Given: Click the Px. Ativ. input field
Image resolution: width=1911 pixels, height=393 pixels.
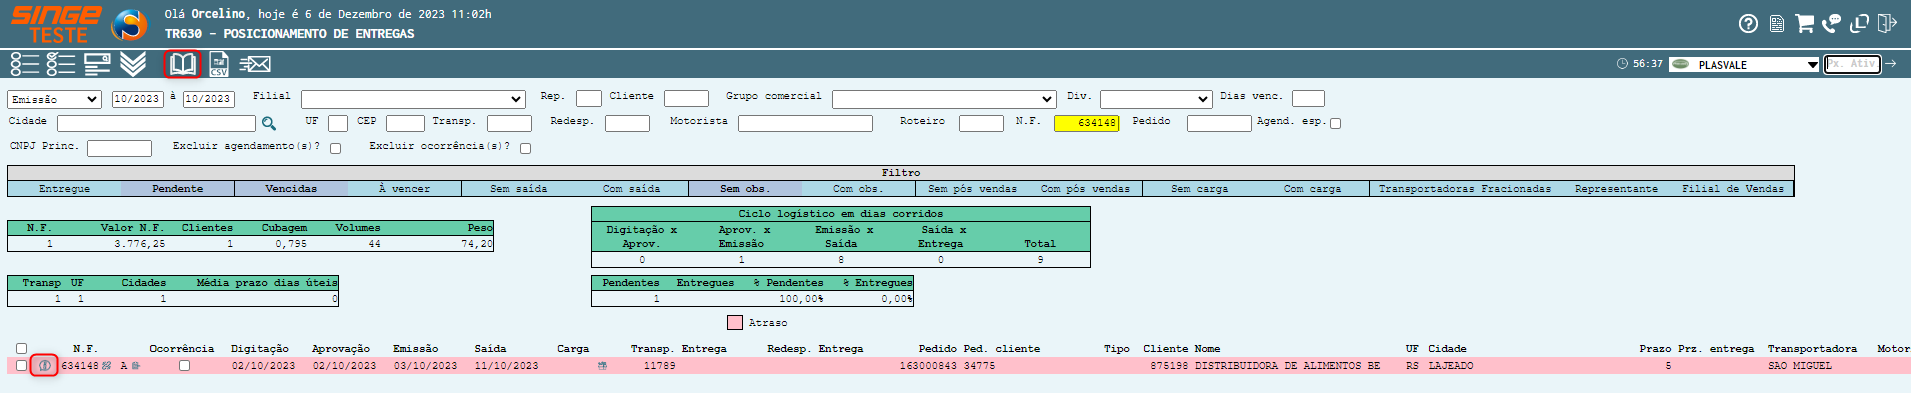Looking at the screenshot, I should click(x=1852, y=64).
